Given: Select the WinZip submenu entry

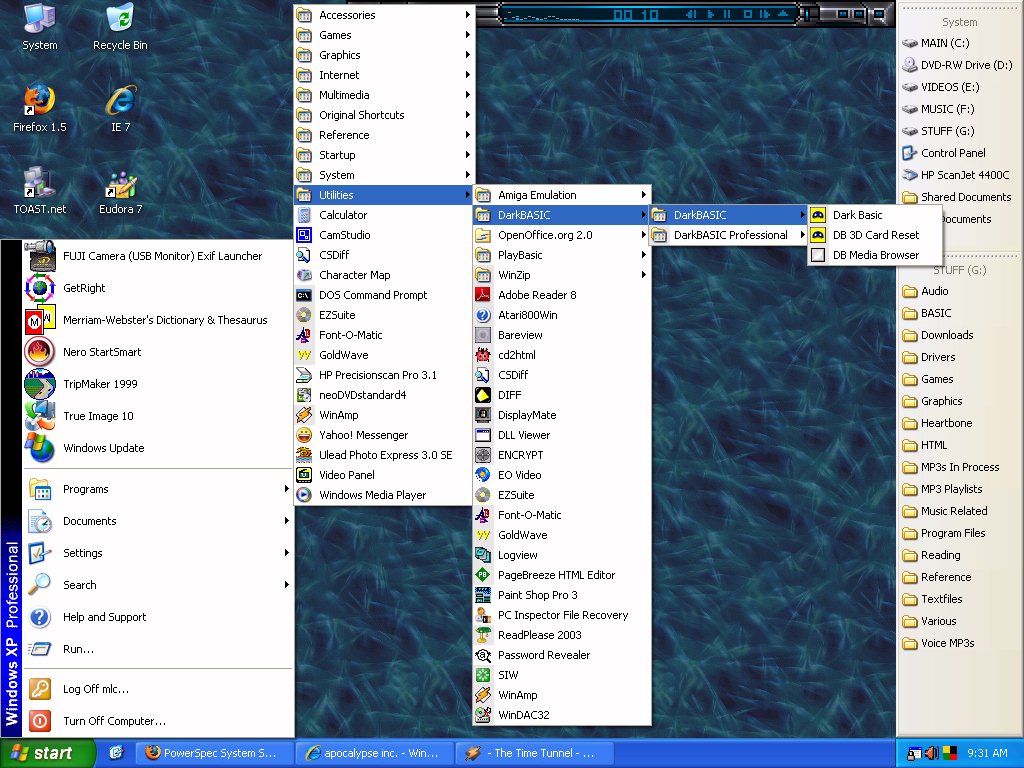Looking at the screenshot, I should click(562, 275).
